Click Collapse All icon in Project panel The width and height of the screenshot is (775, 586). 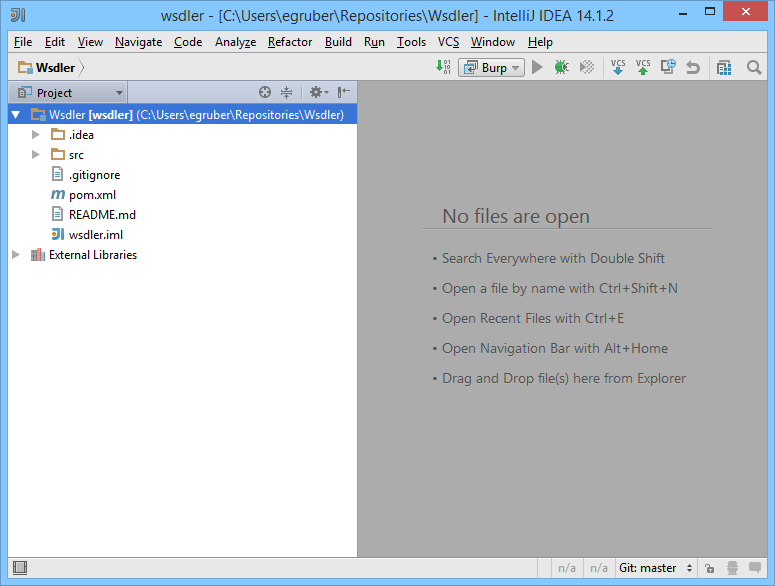tap(286, 92)
